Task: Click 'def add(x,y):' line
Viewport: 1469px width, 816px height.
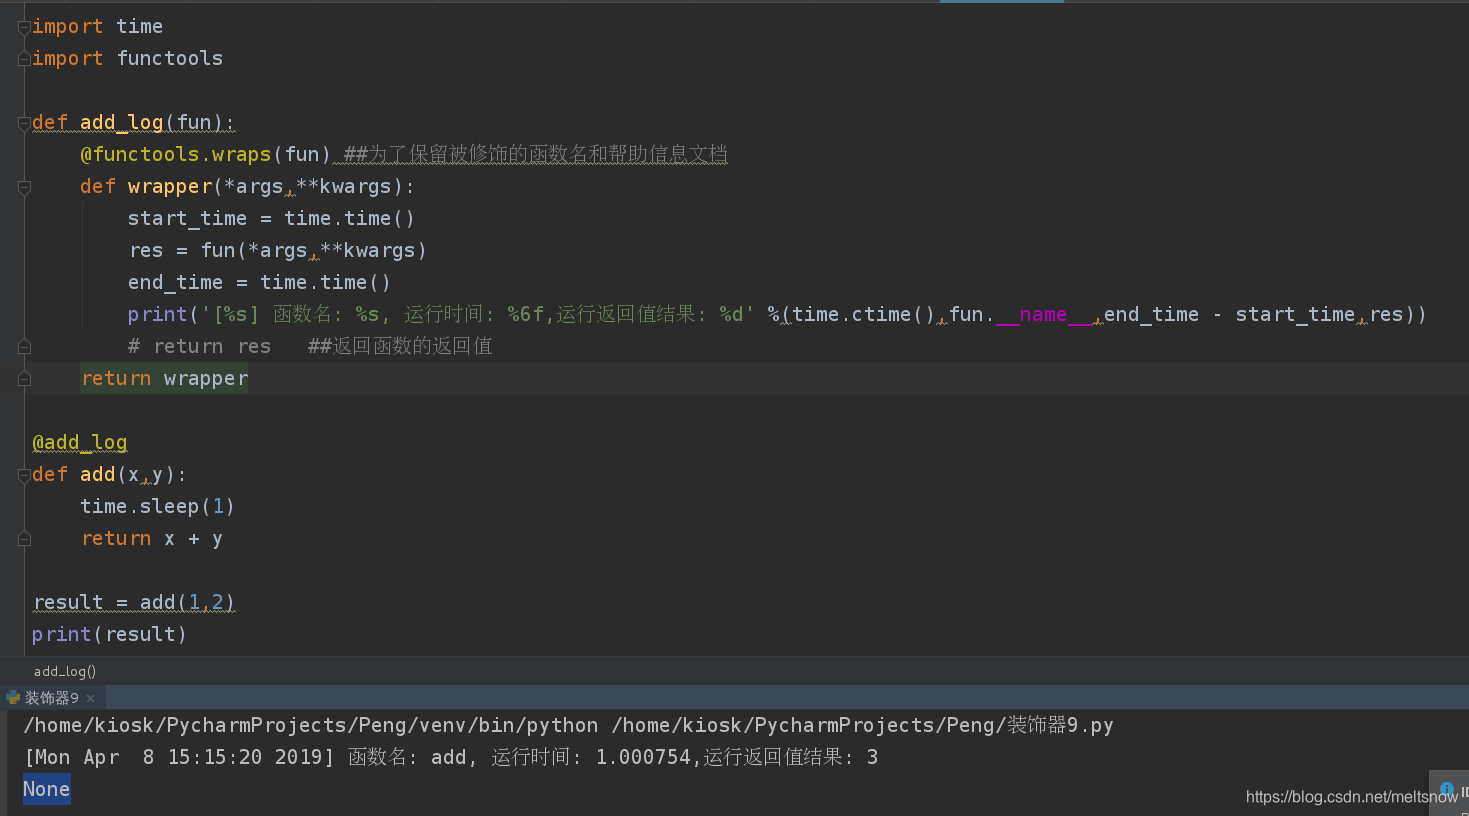Action: click(109, 474)
